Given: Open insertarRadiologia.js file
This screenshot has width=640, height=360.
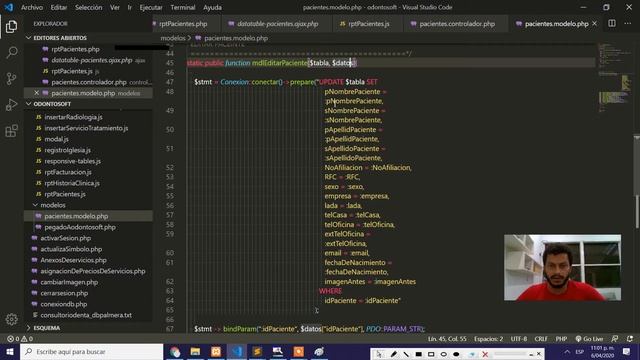Looking at the screenshot, I should [x=73, y=117].
